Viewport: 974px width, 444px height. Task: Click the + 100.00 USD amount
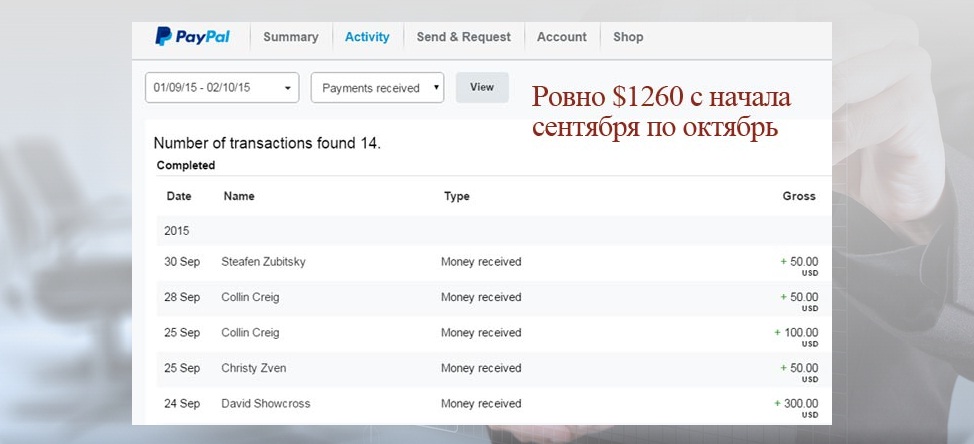coord(797,333)
